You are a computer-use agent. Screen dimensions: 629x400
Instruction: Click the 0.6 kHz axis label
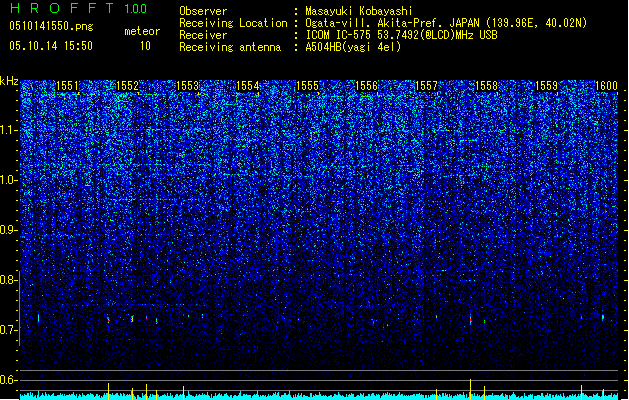tap(9, 380)
